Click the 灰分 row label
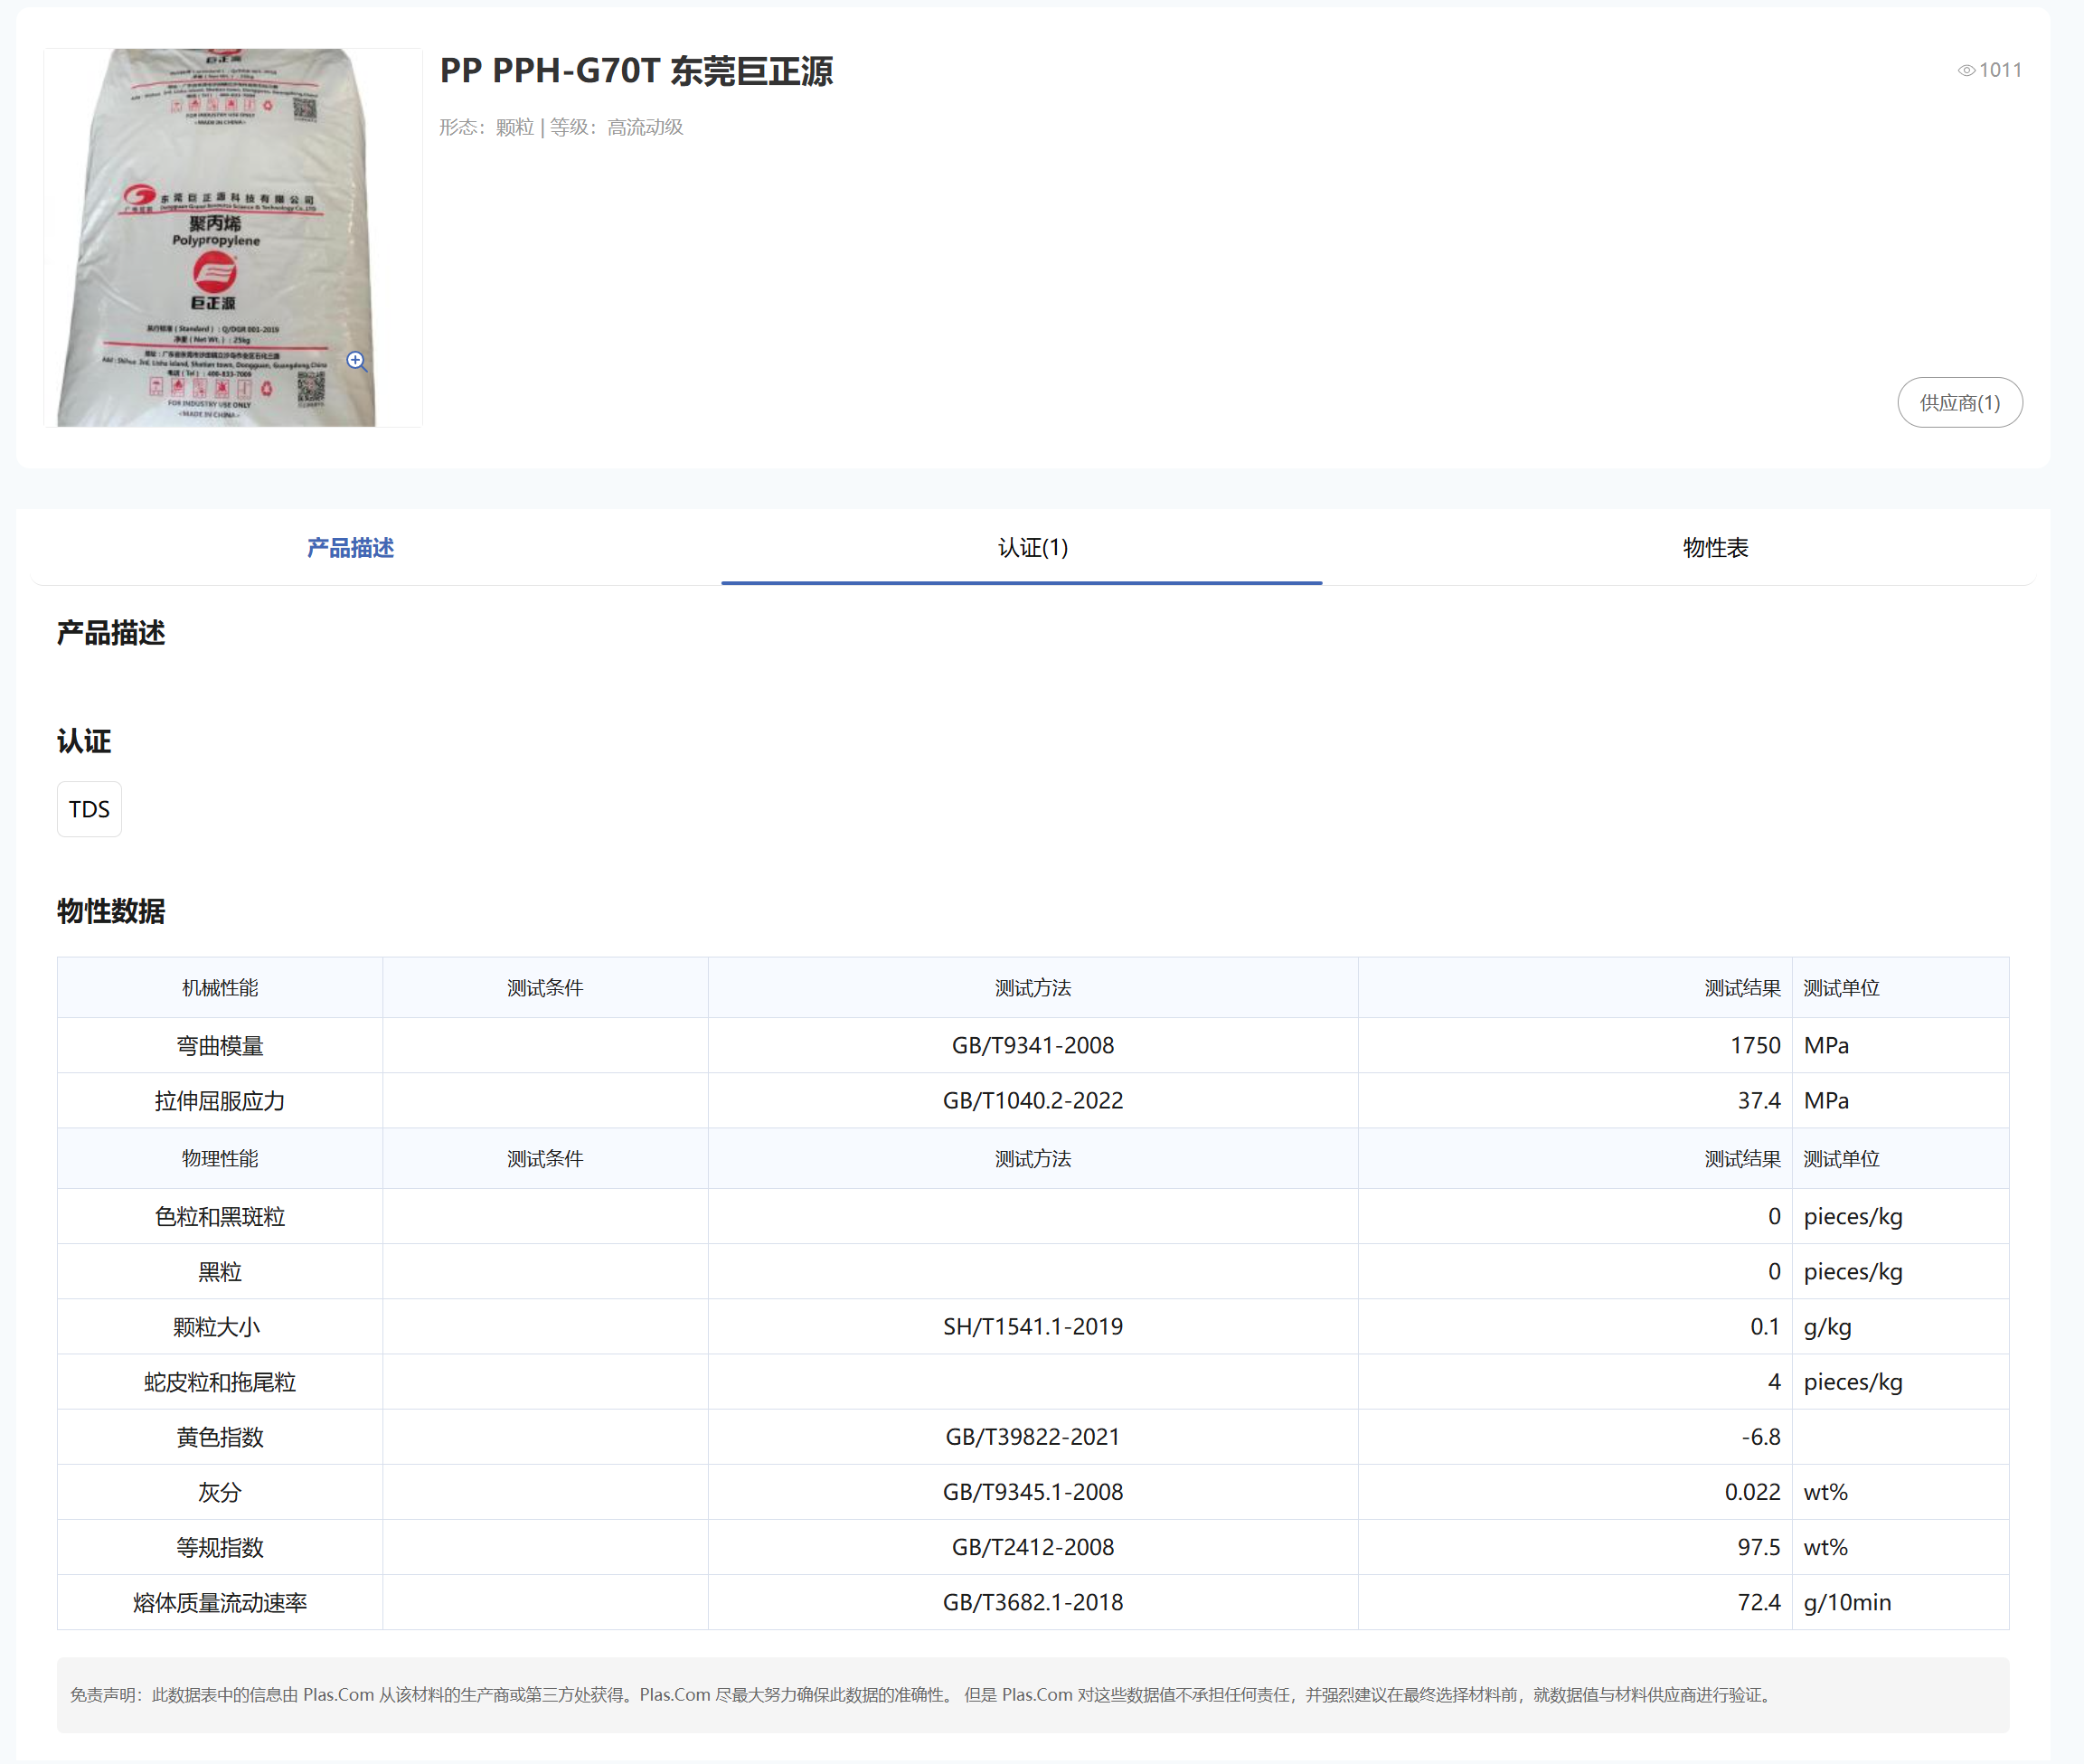The height and width of the screenshot is (1764, 2084). pyautogui.click(x=220, y=1491)
